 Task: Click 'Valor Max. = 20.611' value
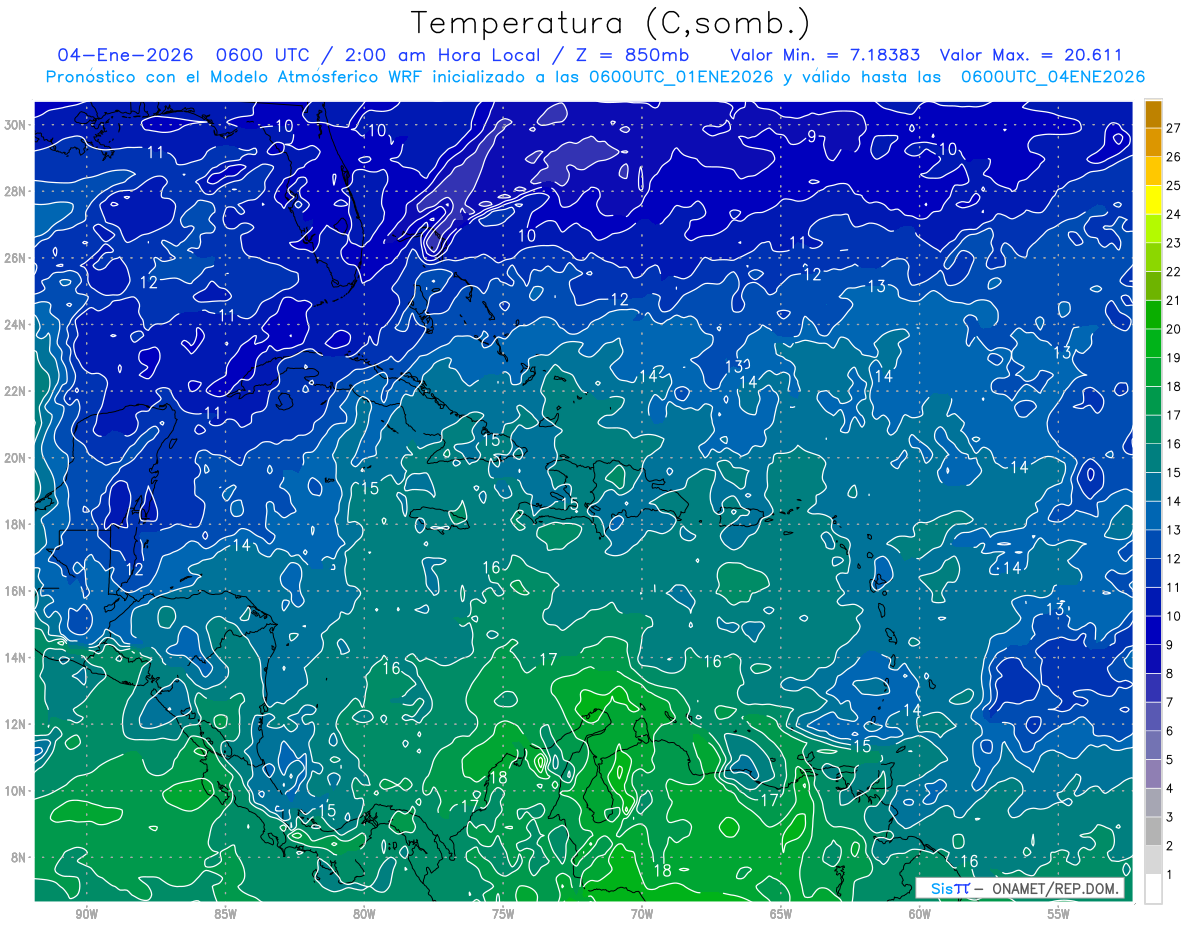coord(1031,55)
